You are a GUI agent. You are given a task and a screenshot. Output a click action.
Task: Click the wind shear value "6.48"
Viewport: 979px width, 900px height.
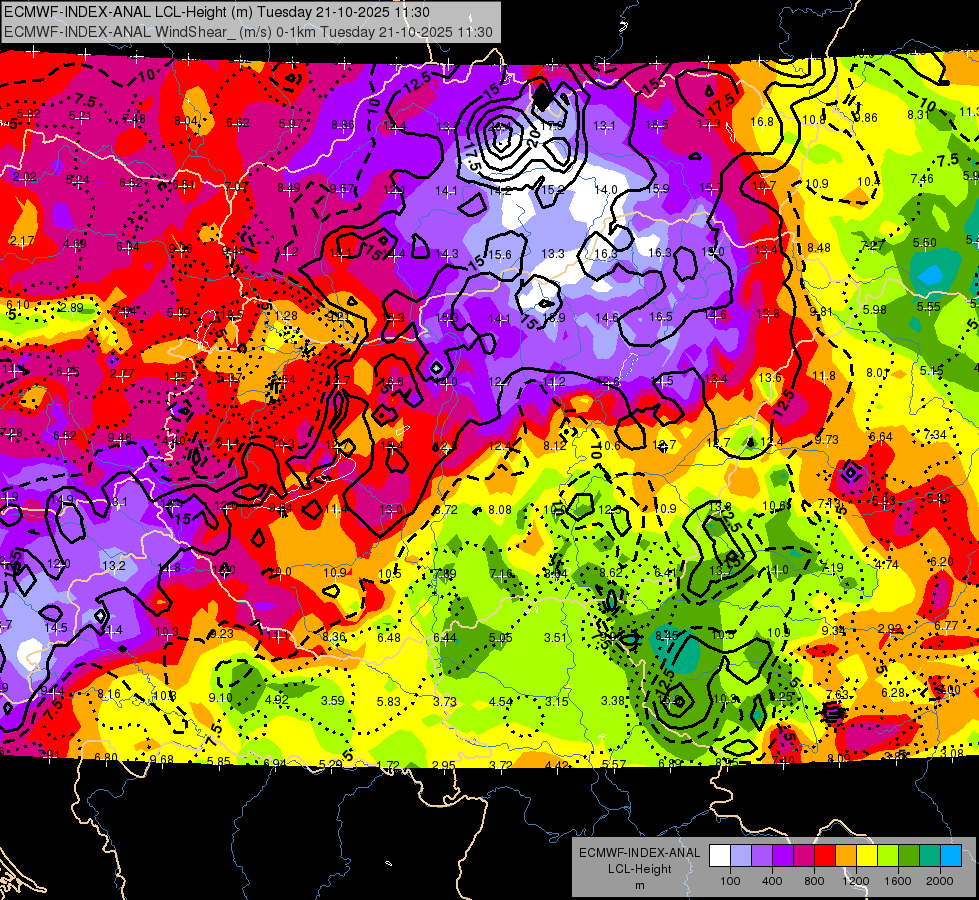tap(389, 638)
